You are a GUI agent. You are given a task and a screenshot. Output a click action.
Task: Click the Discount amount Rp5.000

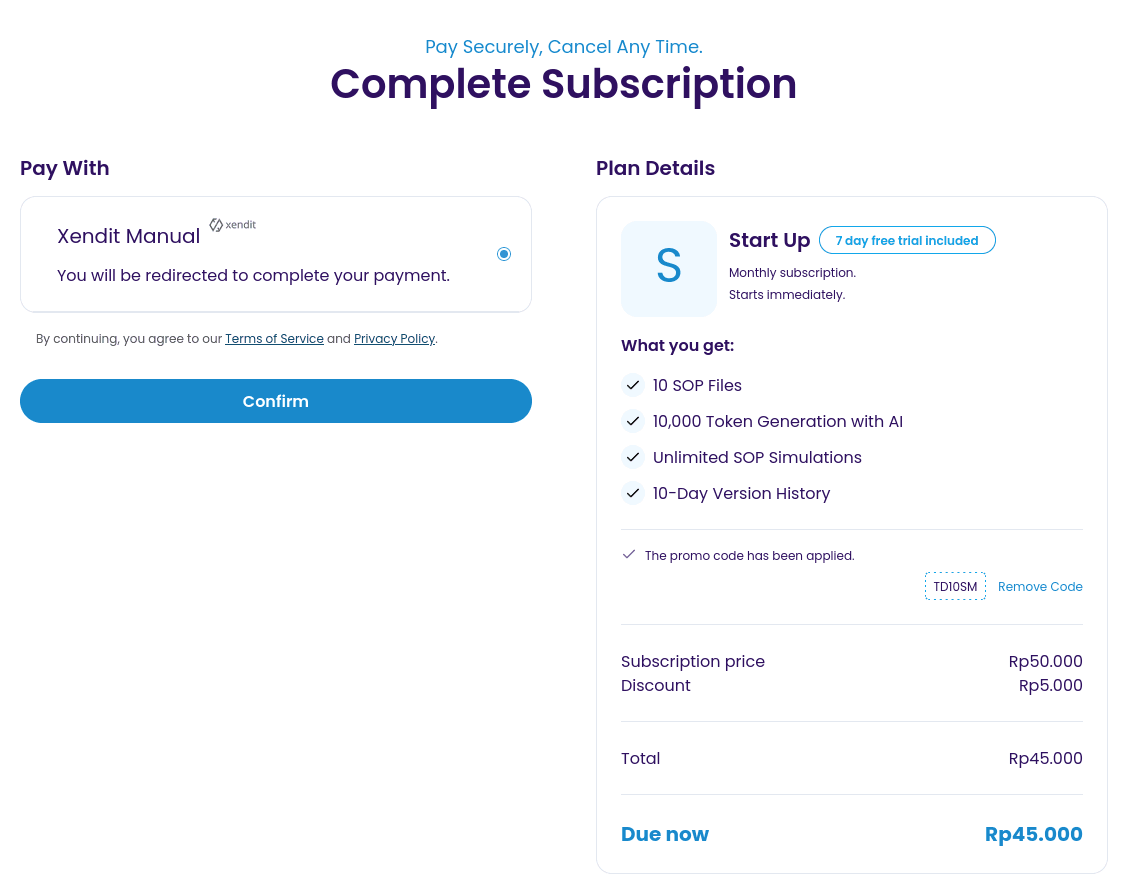pyautogui.click(x=1050, y=685)
